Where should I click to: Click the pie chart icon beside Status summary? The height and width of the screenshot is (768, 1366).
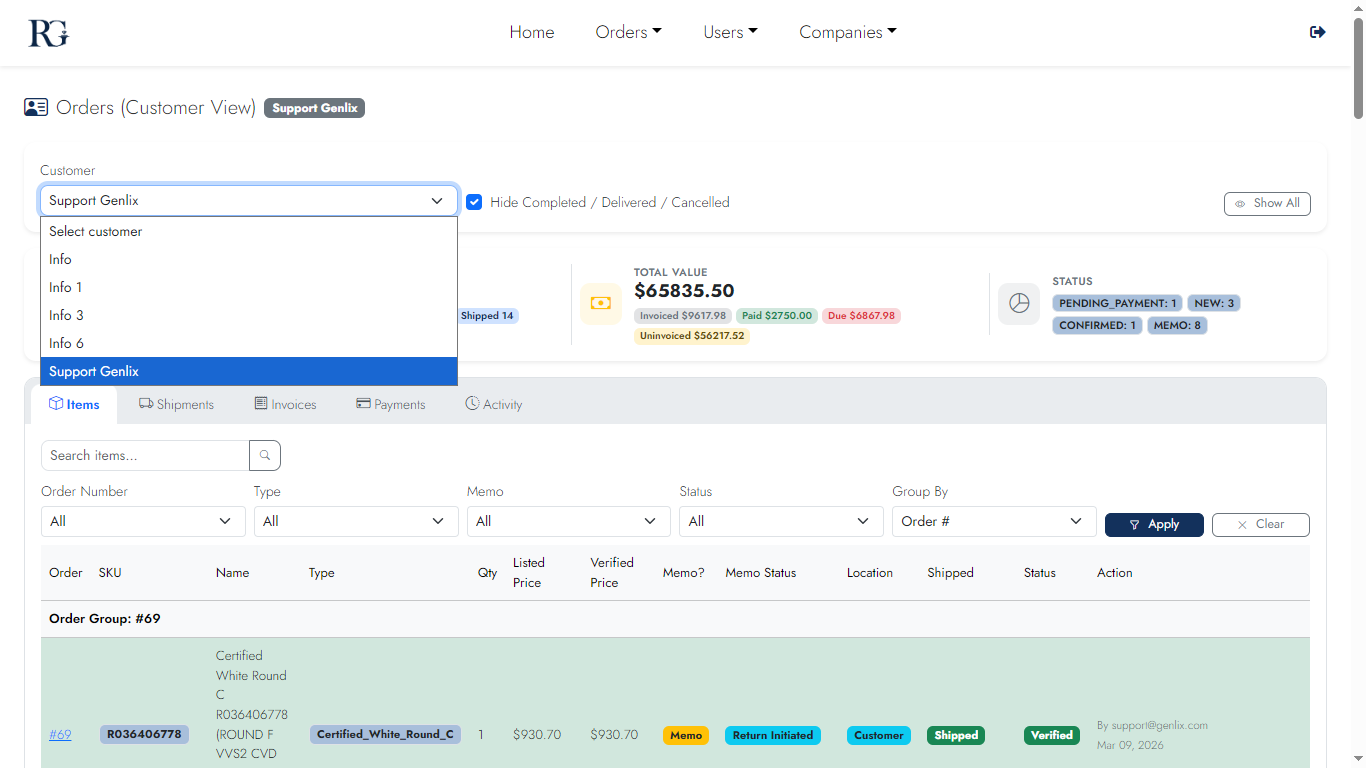[1019, 303]
